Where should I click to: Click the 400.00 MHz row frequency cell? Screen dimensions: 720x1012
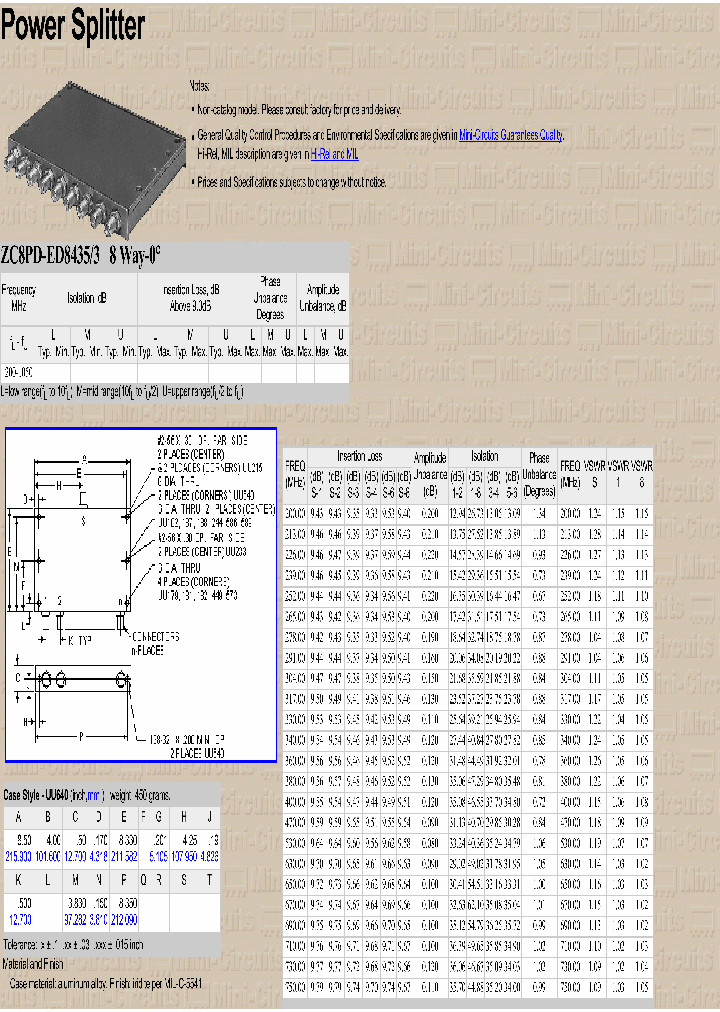295,803
